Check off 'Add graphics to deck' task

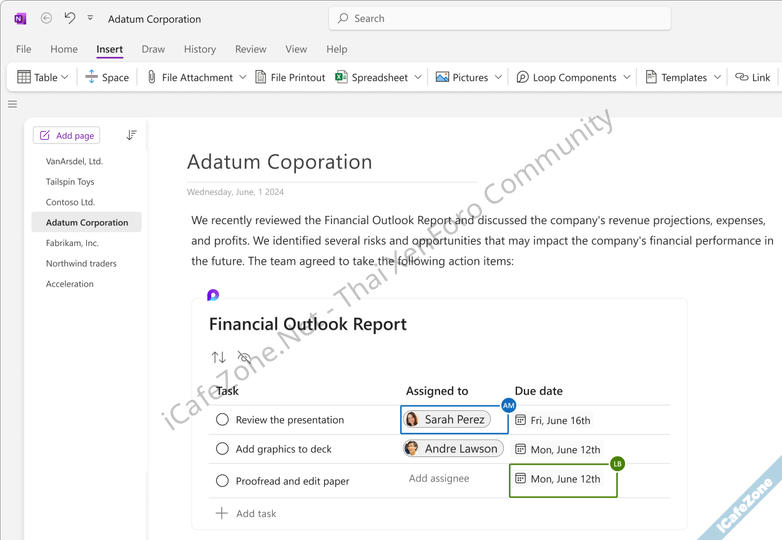click(x=222, y=449)
